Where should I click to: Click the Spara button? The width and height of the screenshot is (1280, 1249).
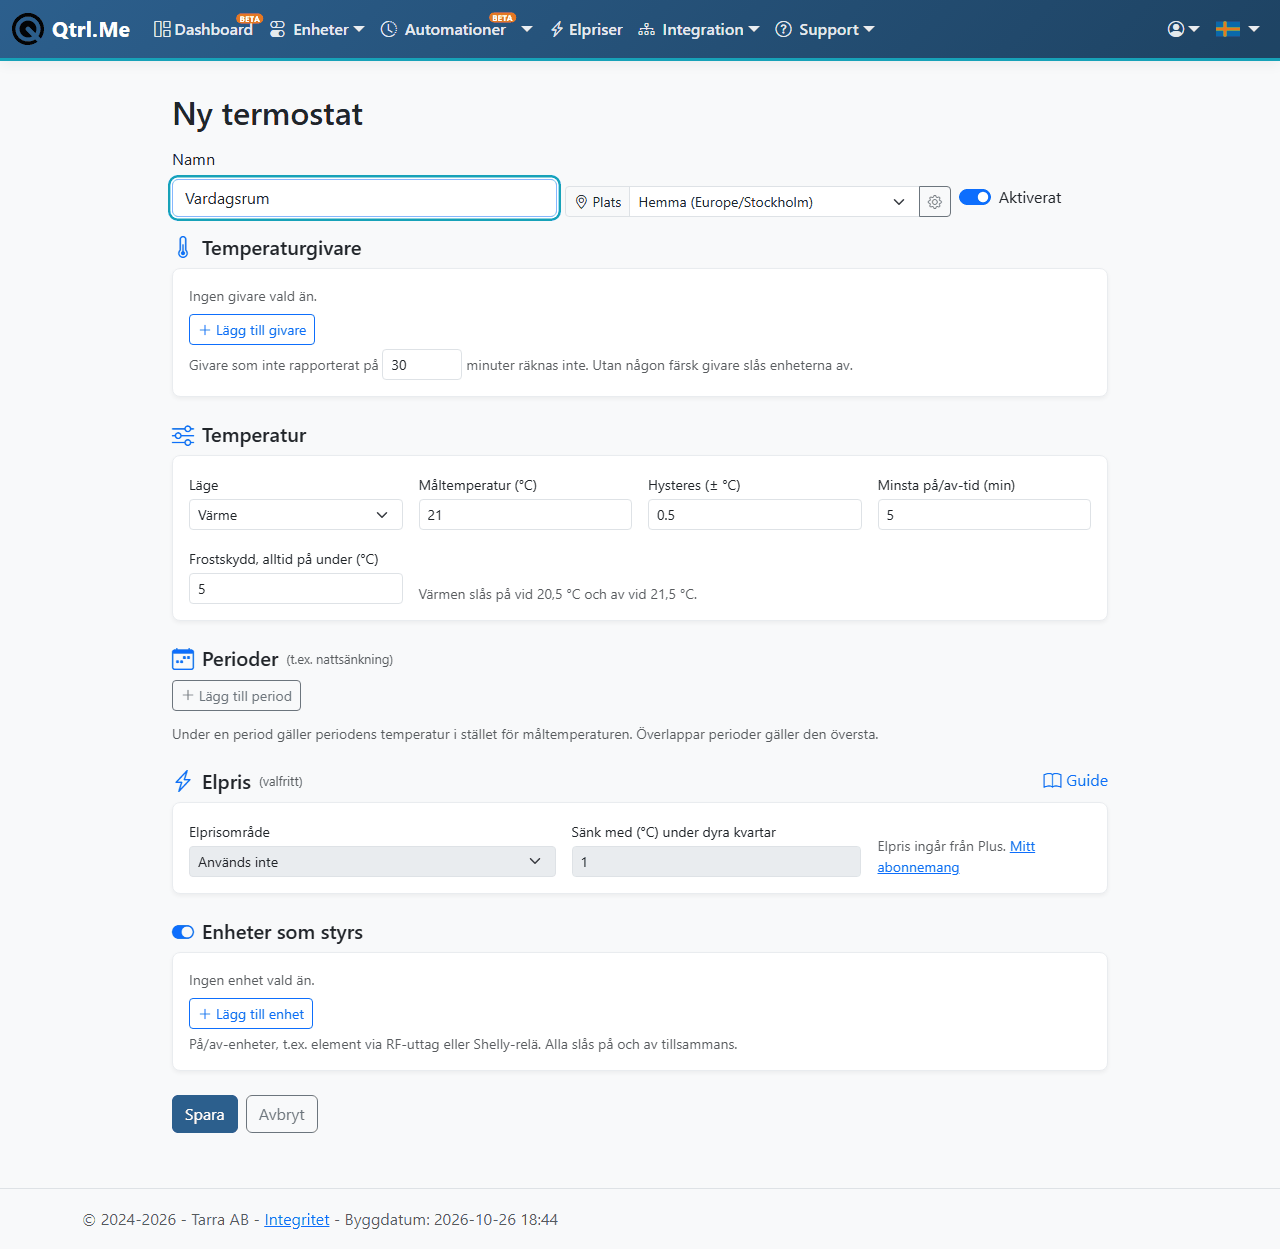coord(205,1114)
